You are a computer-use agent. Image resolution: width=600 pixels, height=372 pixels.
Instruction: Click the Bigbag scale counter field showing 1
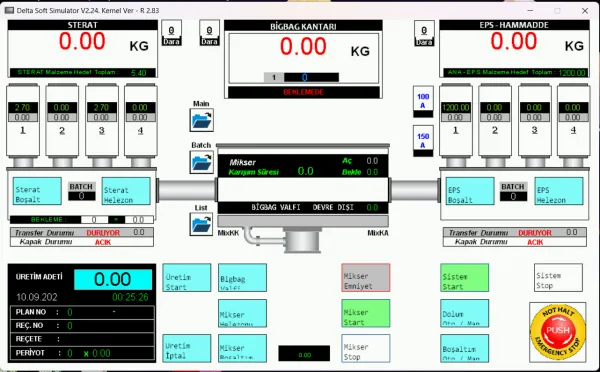274,77
